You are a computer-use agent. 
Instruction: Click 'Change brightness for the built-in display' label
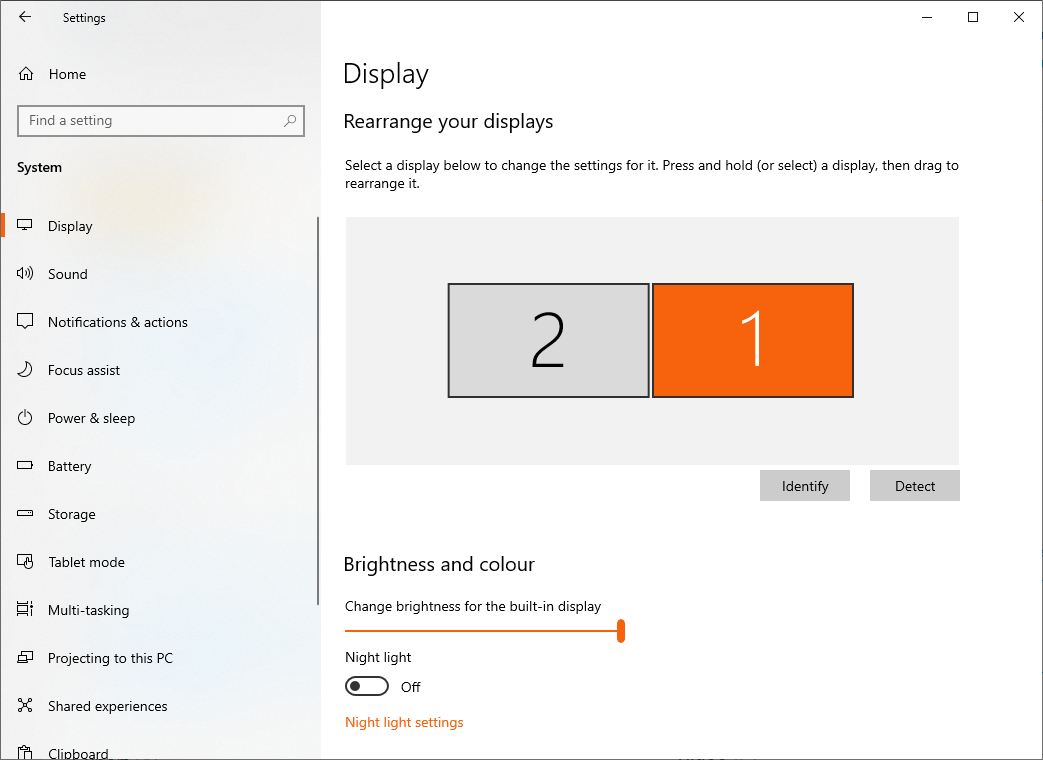coord(473,606)
